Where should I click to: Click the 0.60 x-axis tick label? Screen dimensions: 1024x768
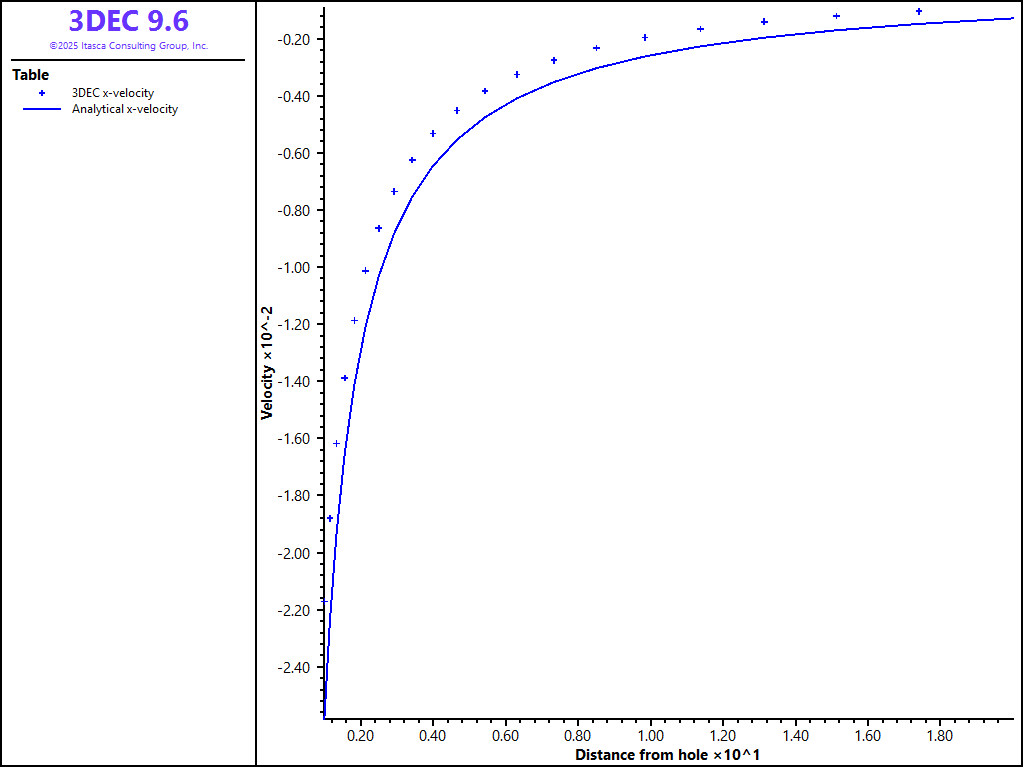tap(505, 736)
